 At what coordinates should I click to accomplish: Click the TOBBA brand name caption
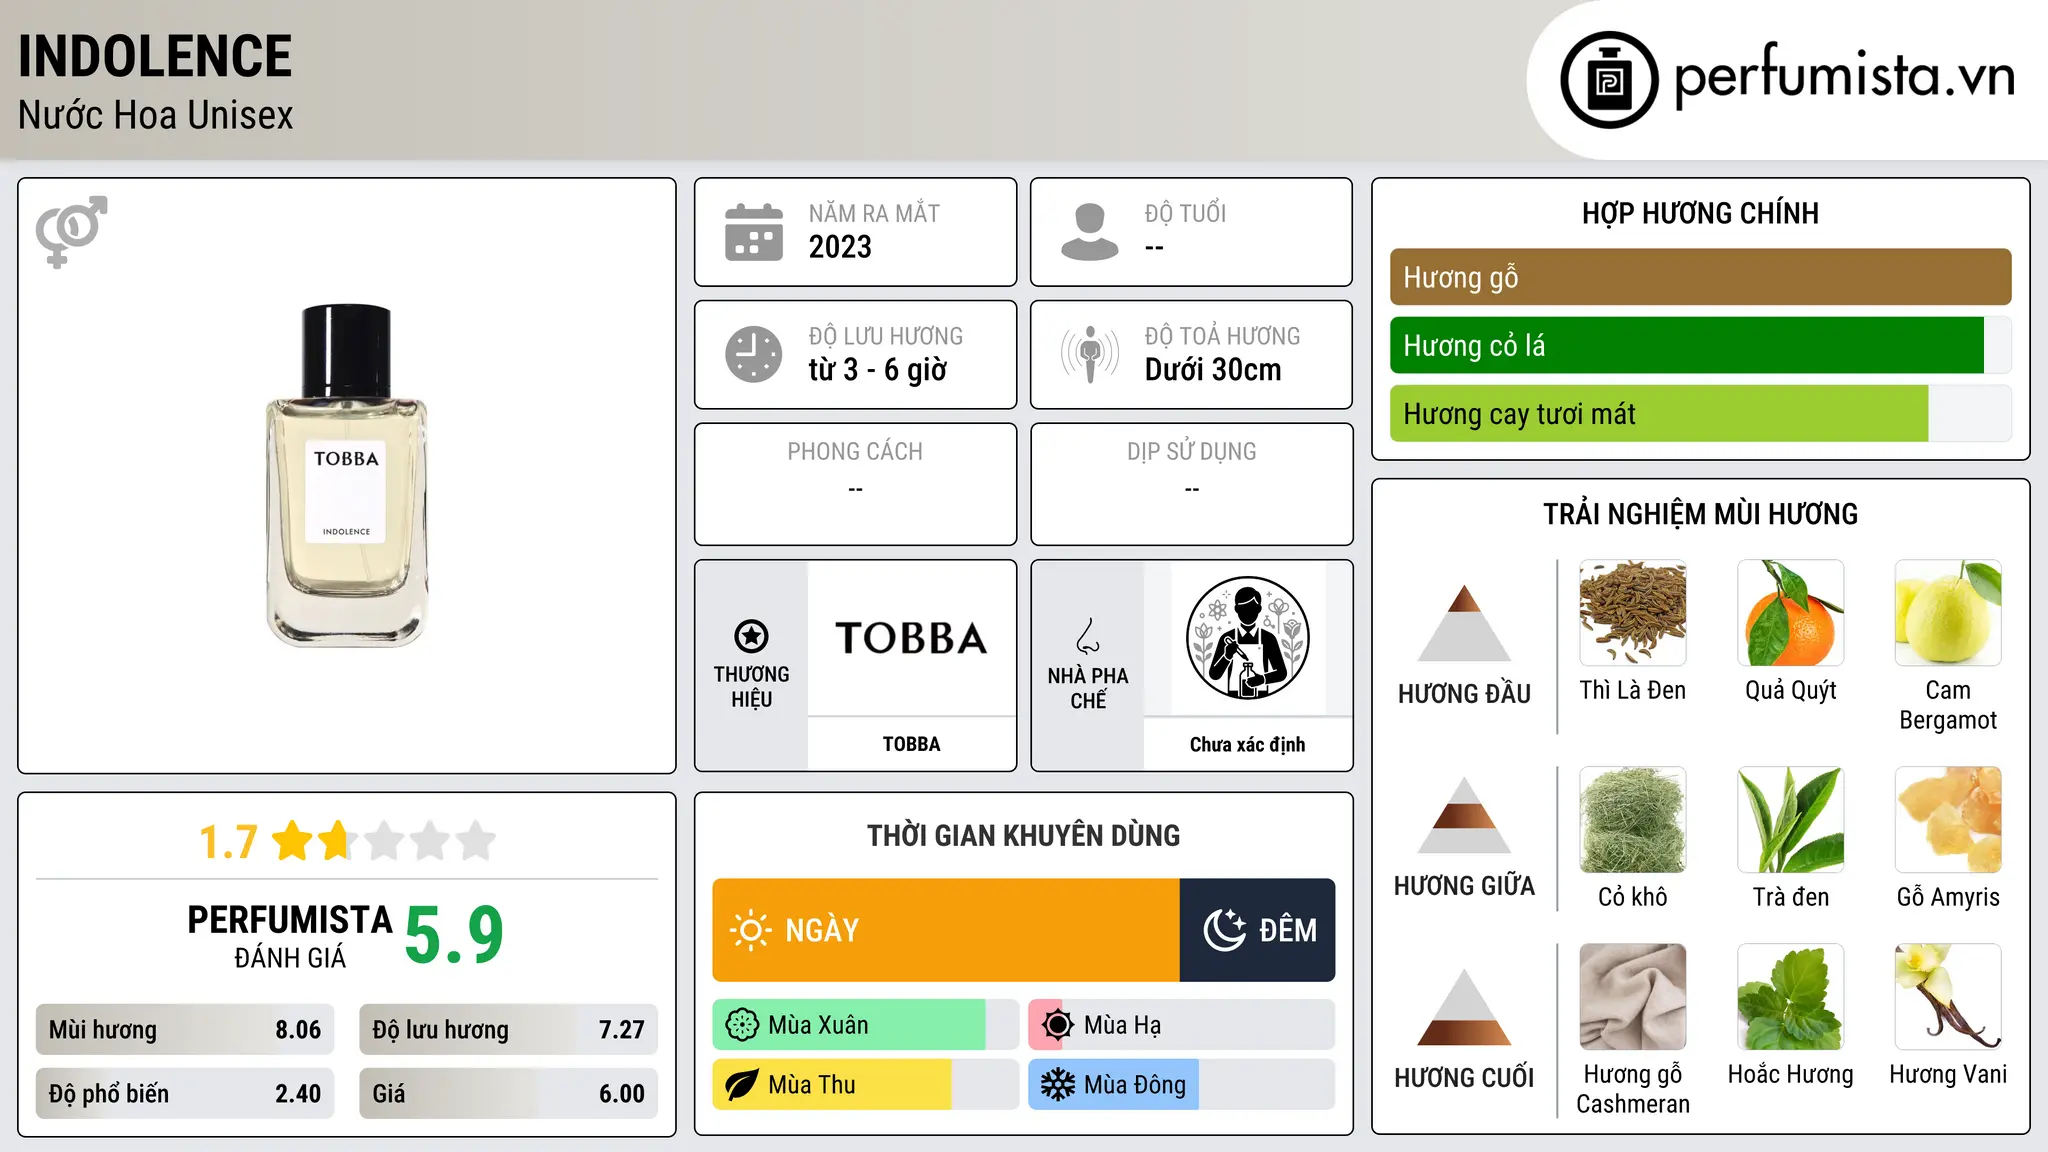pos(911,744)
